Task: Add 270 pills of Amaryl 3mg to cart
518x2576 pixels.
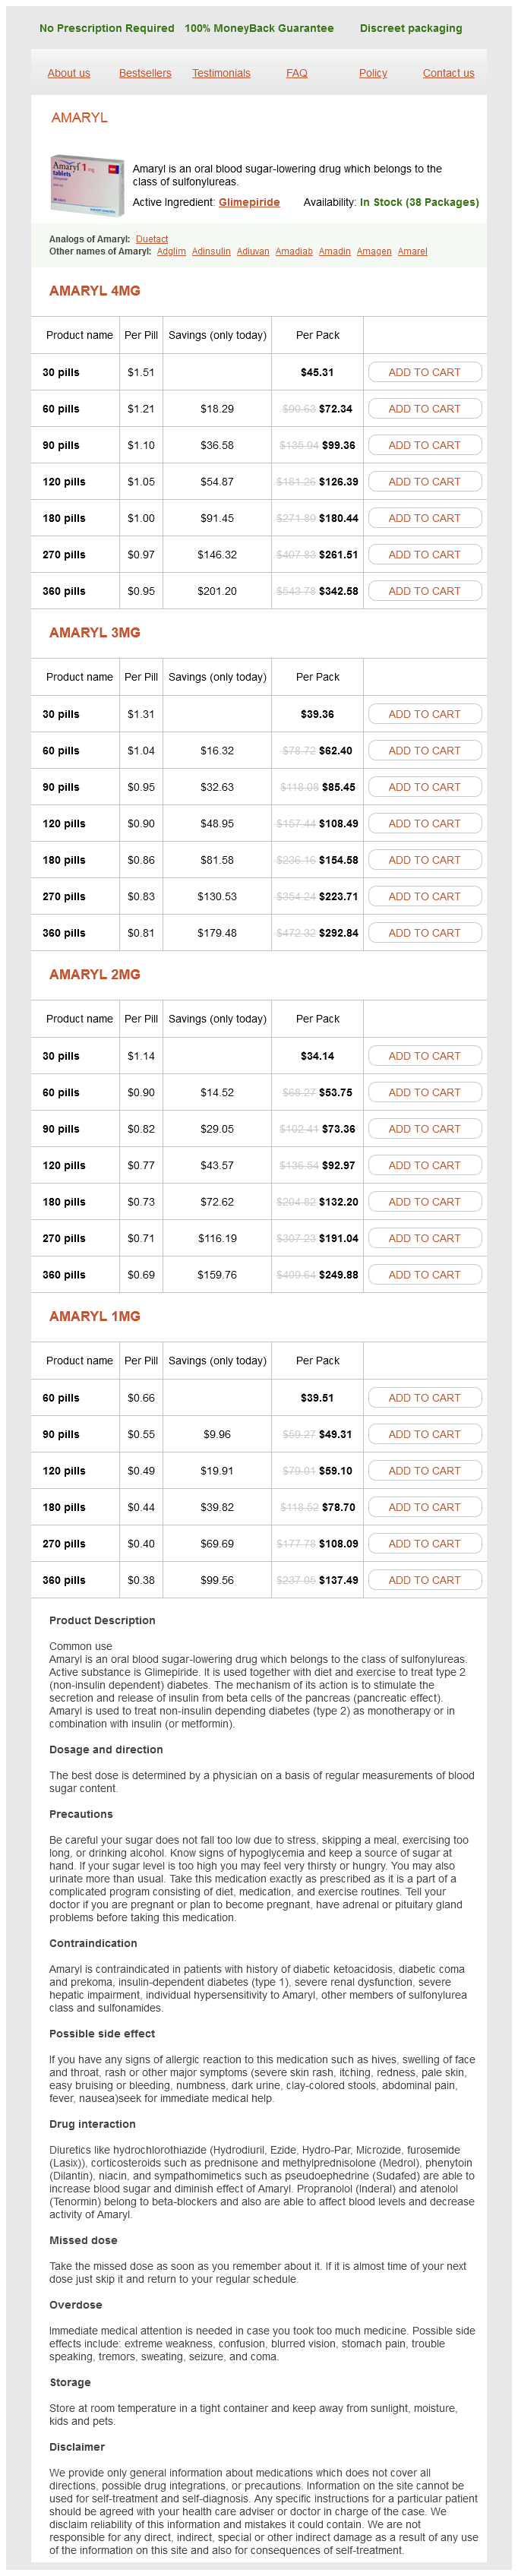Action: pos(424,896)
